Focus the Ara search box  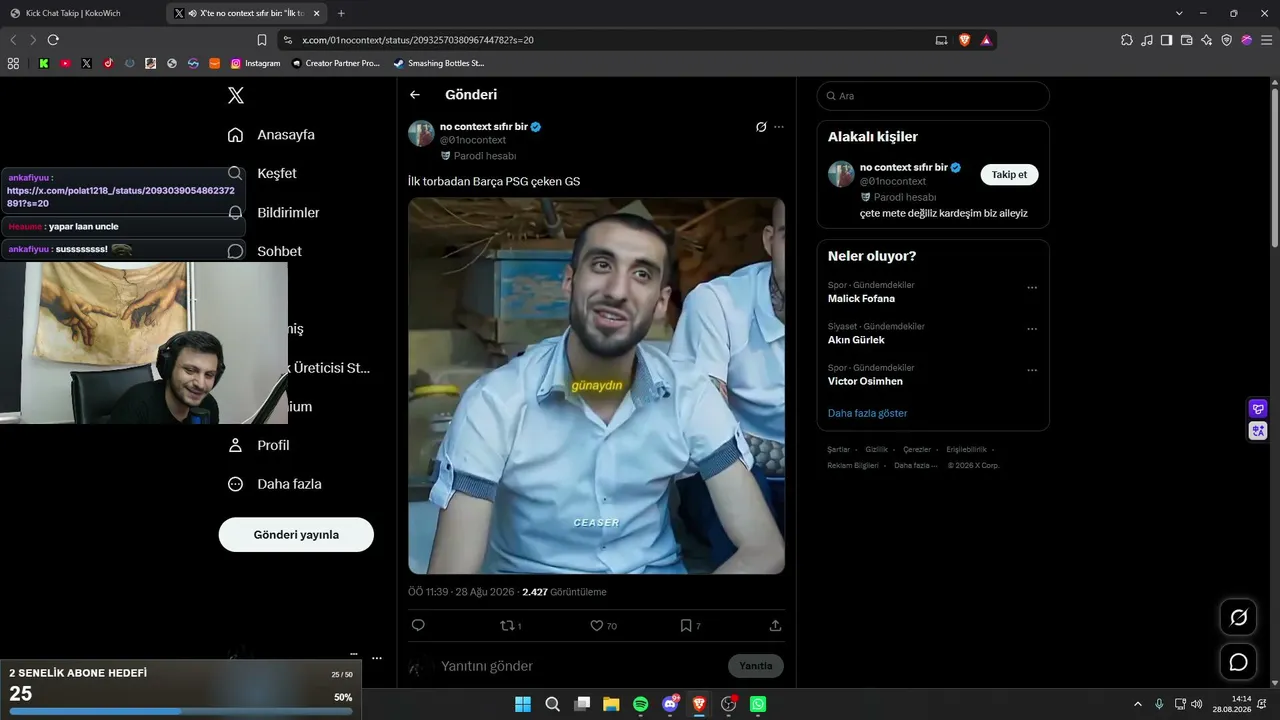click(x=933, y=96)
